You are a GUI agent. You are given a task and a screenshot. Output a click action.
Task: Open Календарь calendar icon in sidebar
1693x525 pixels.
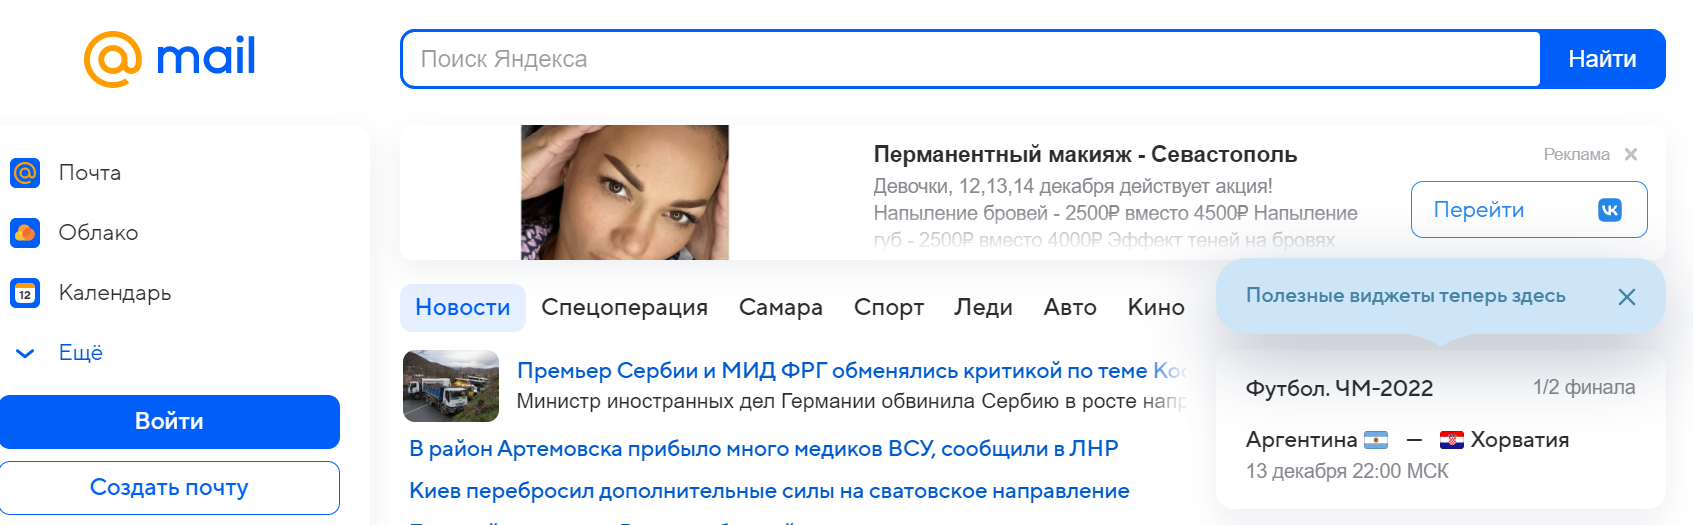[x=25, y=293]
